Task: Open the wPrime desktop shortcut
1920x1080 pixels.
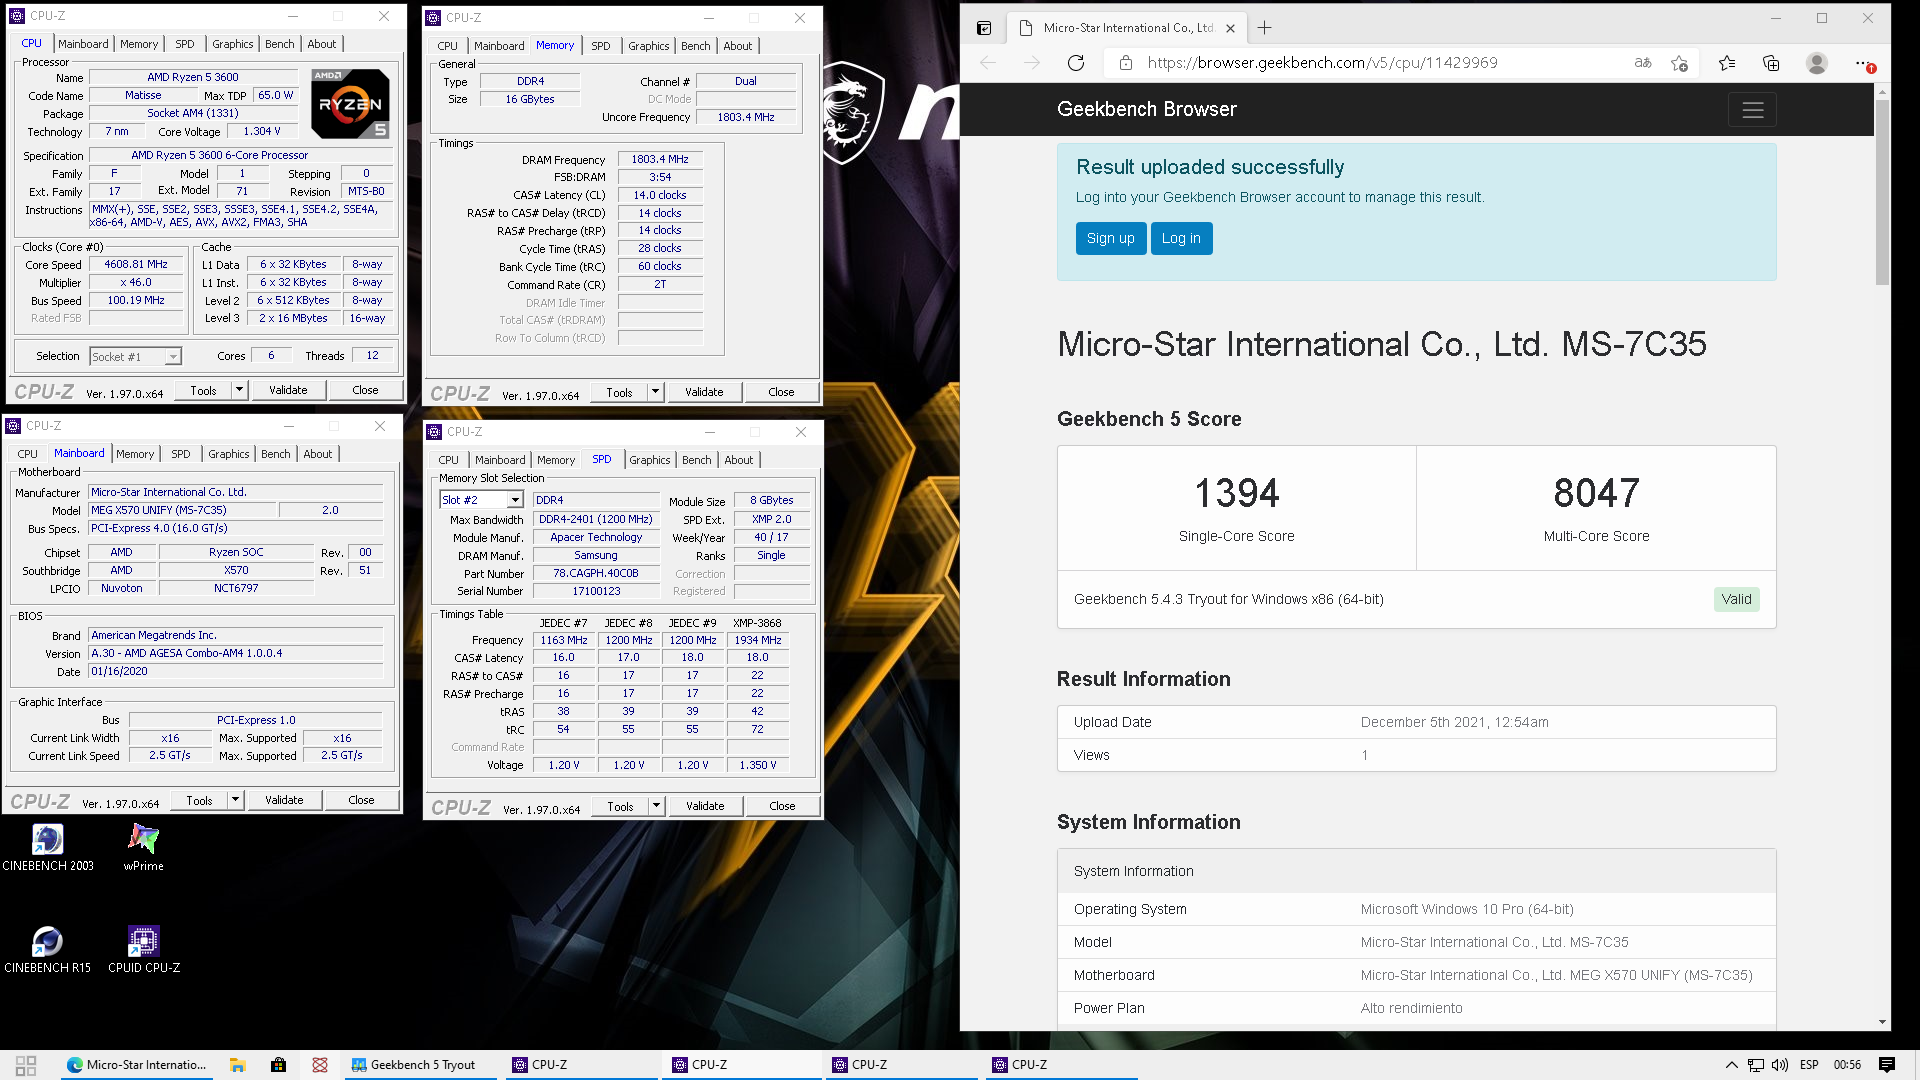Action: tap(143, 847)
